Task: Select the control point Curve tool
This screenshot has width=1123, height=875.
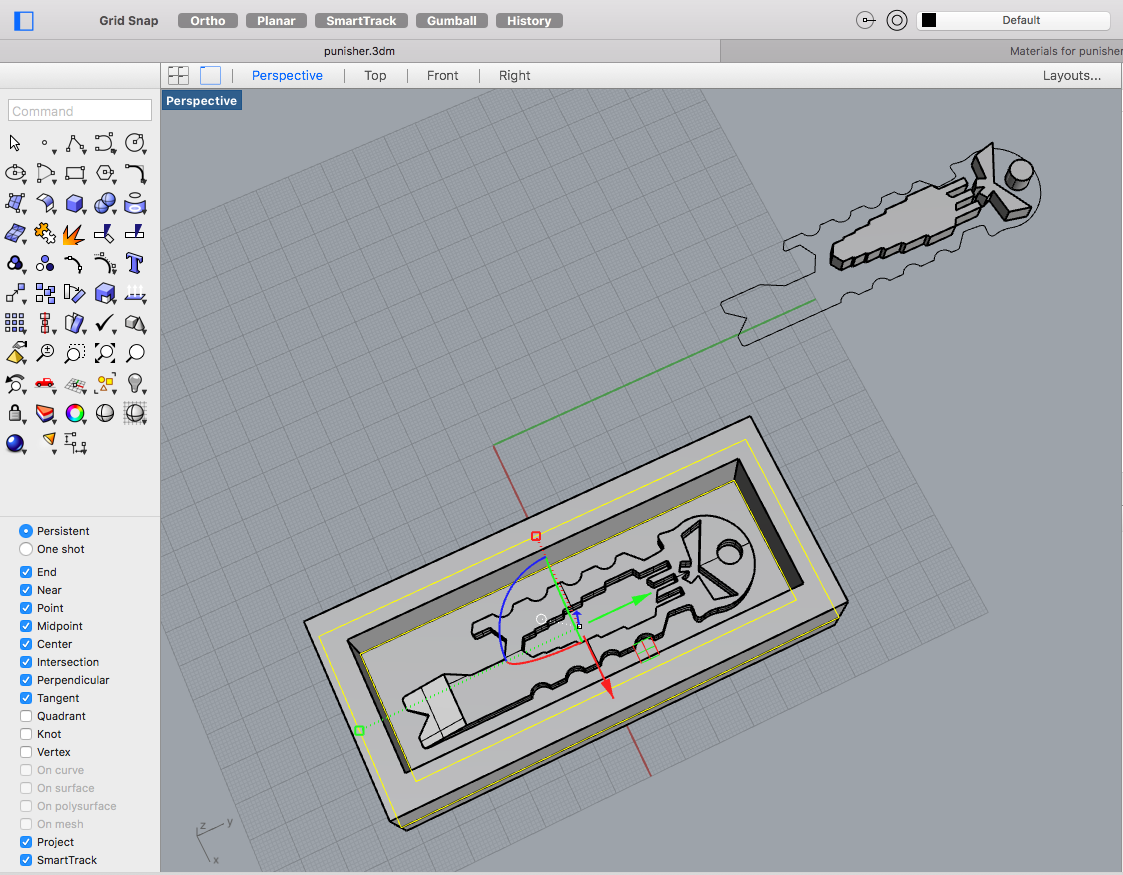Action: click(105, 143)
